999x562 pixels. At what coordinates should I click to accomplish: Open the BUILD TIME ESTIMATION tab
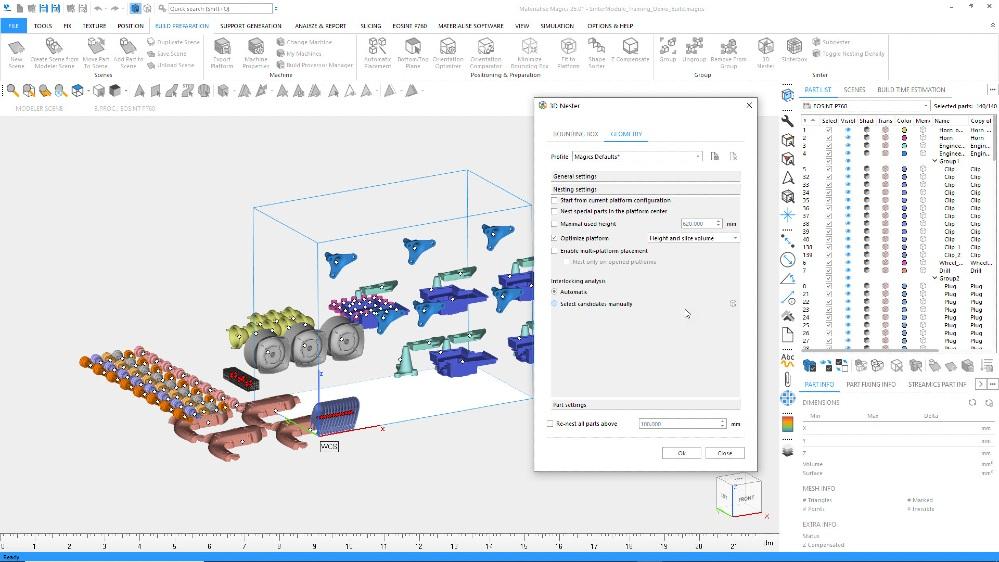(911, 90)
